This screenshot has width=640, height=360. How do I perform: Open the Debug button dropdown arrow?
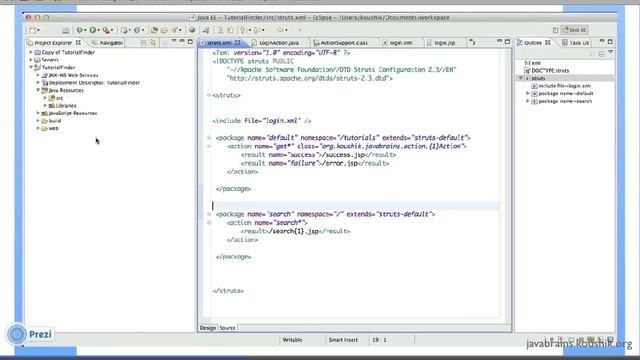[x=85, y=30]
